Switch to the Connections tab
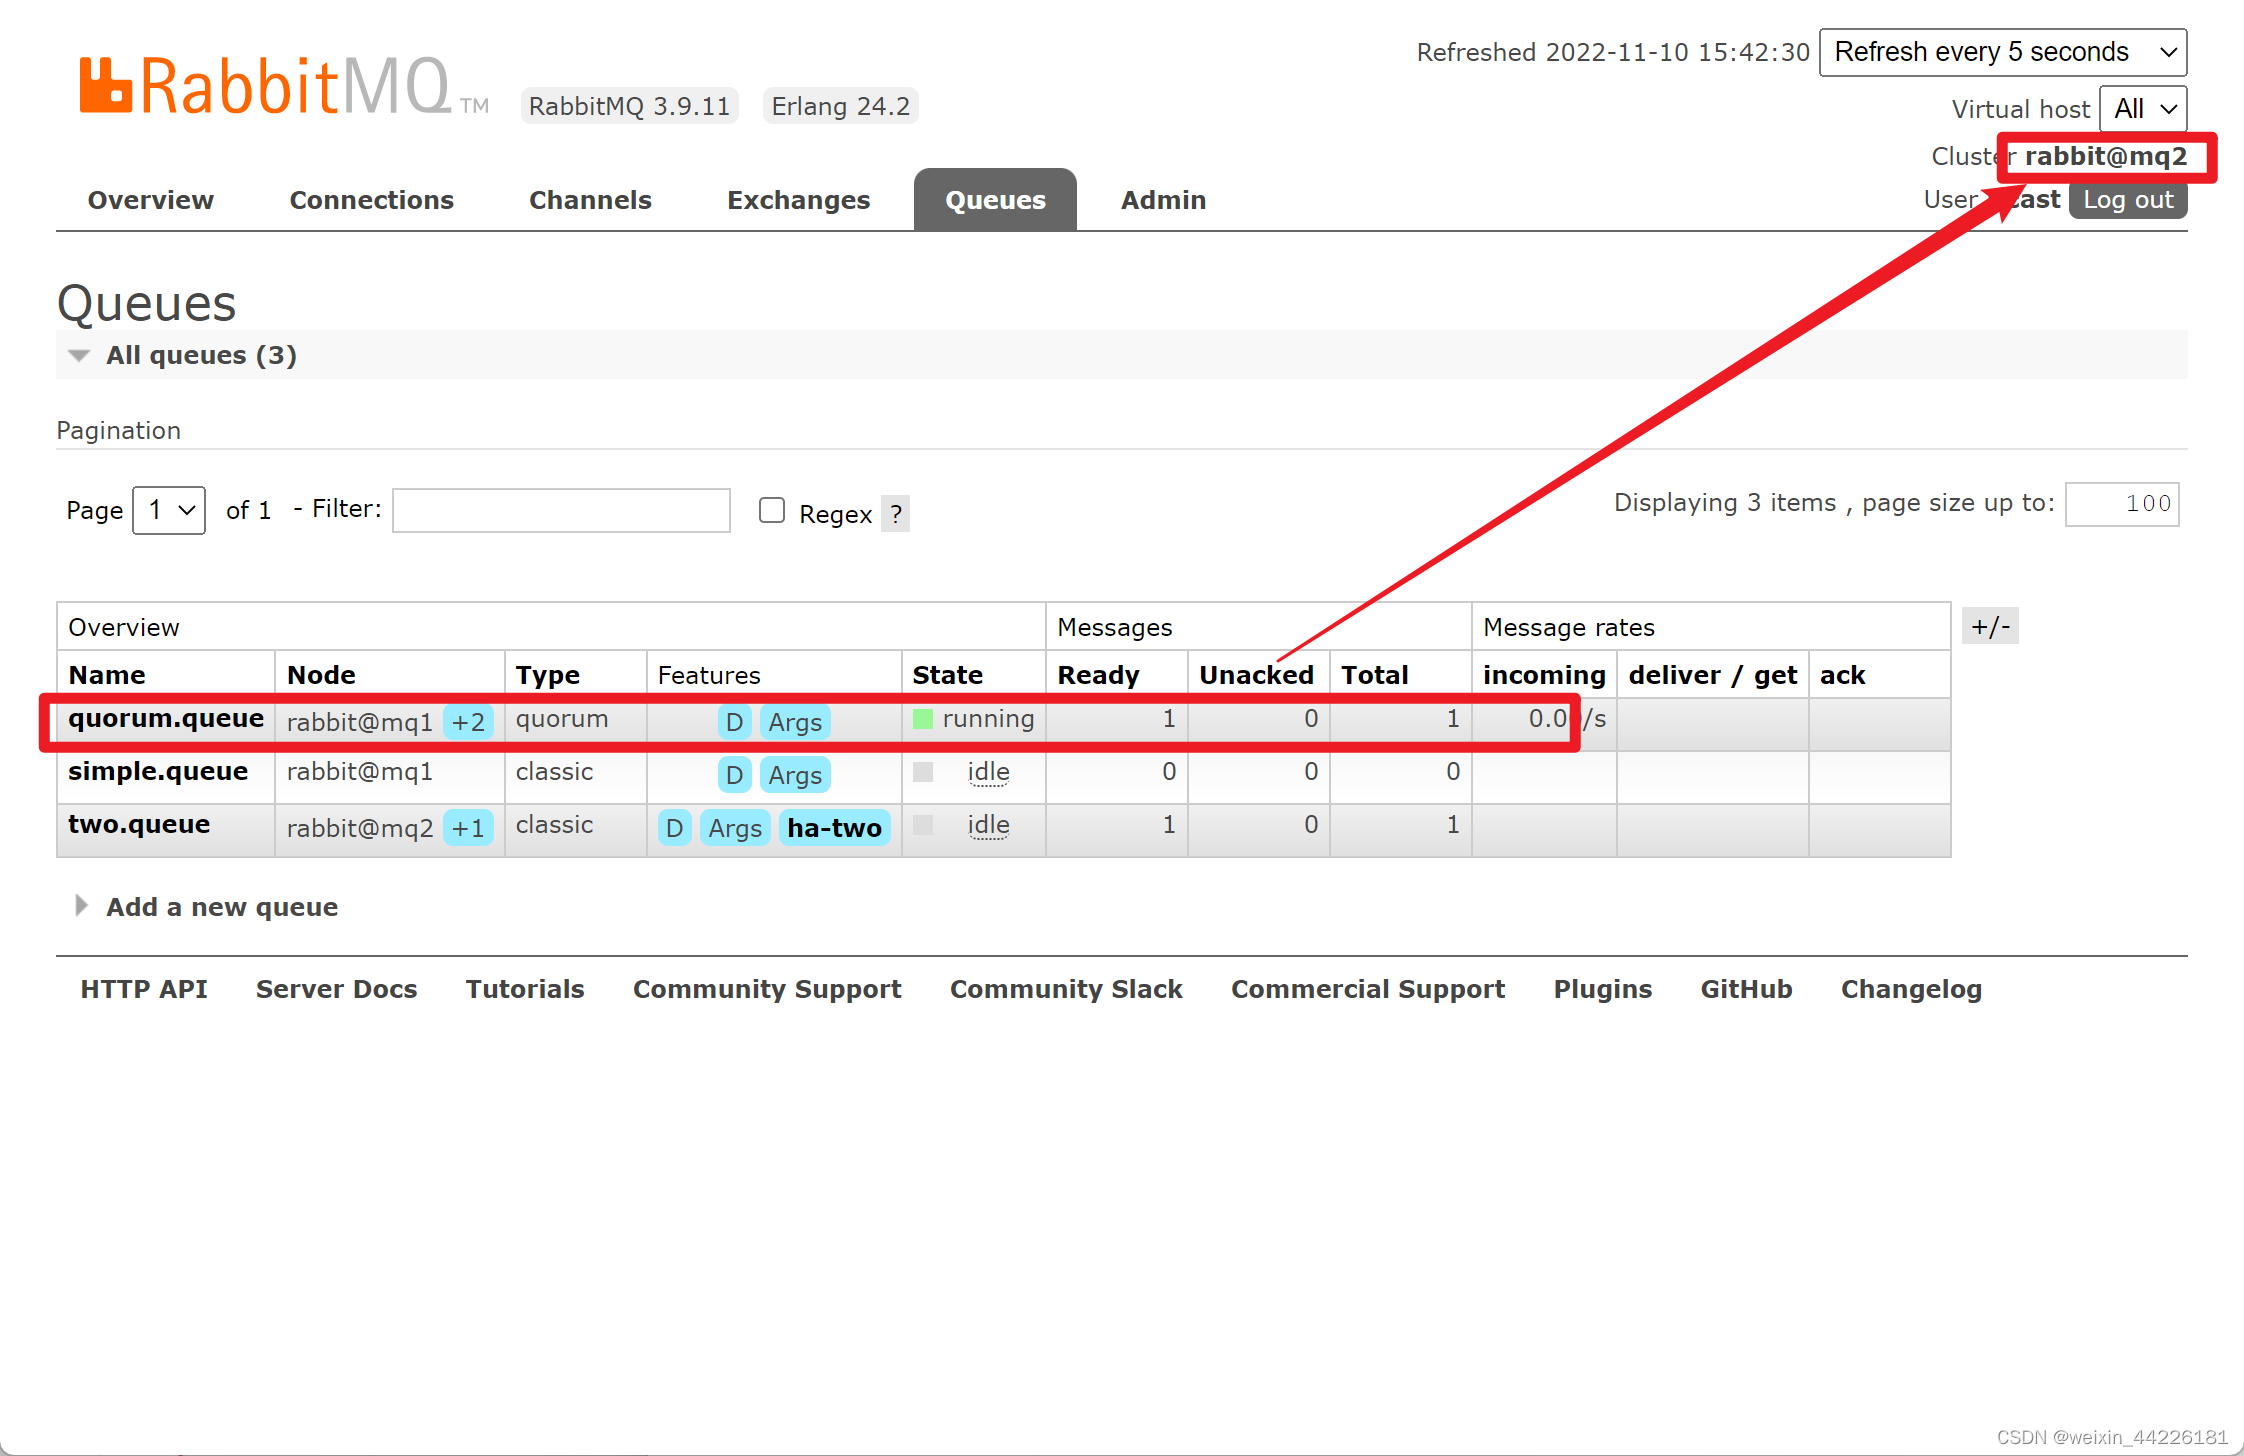The image size is (2244, 1456). pyautogui.click(x=372, y=200)
